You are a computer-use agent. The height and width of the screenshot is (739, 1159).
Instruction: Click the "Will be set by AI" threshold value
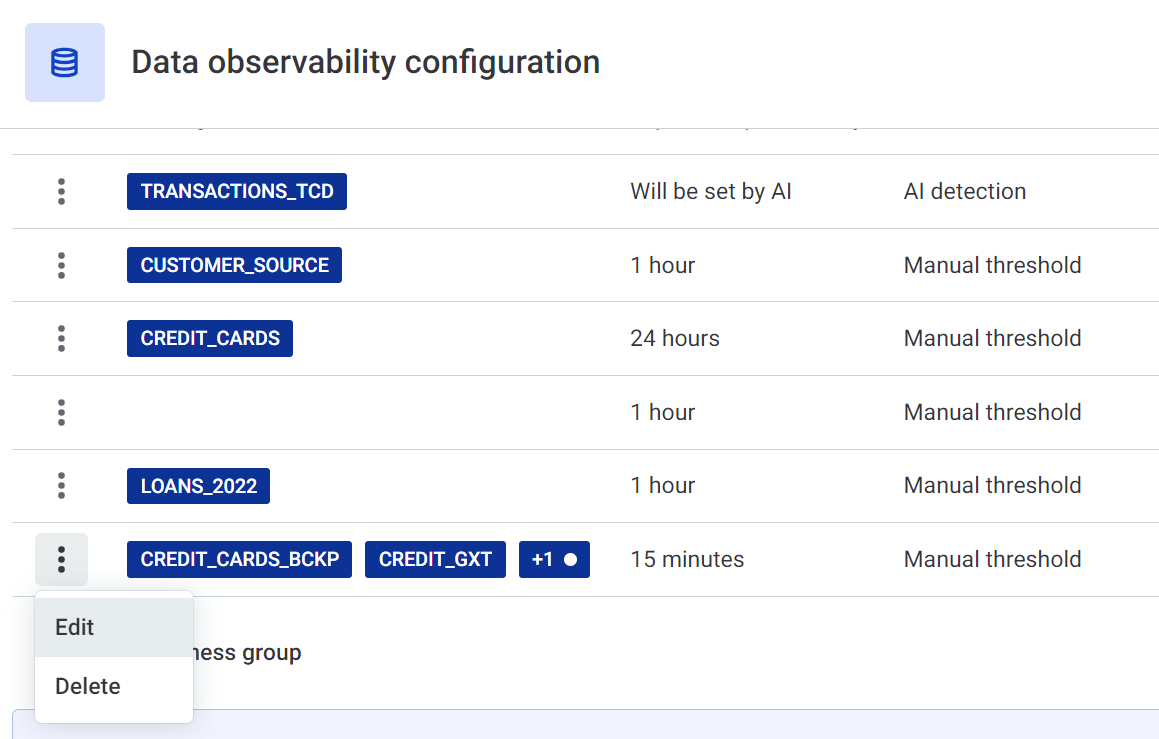710,191
